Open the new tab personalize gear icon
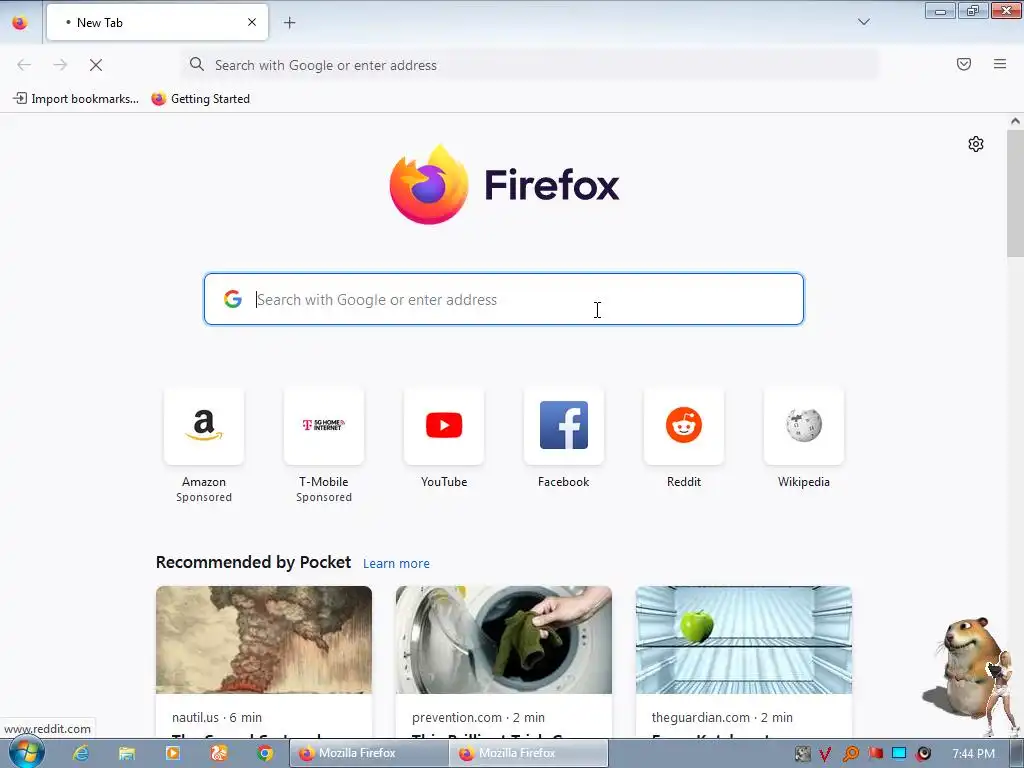Image resolution: width=1024 pixels, height=768 pixels. pos(976,144)
